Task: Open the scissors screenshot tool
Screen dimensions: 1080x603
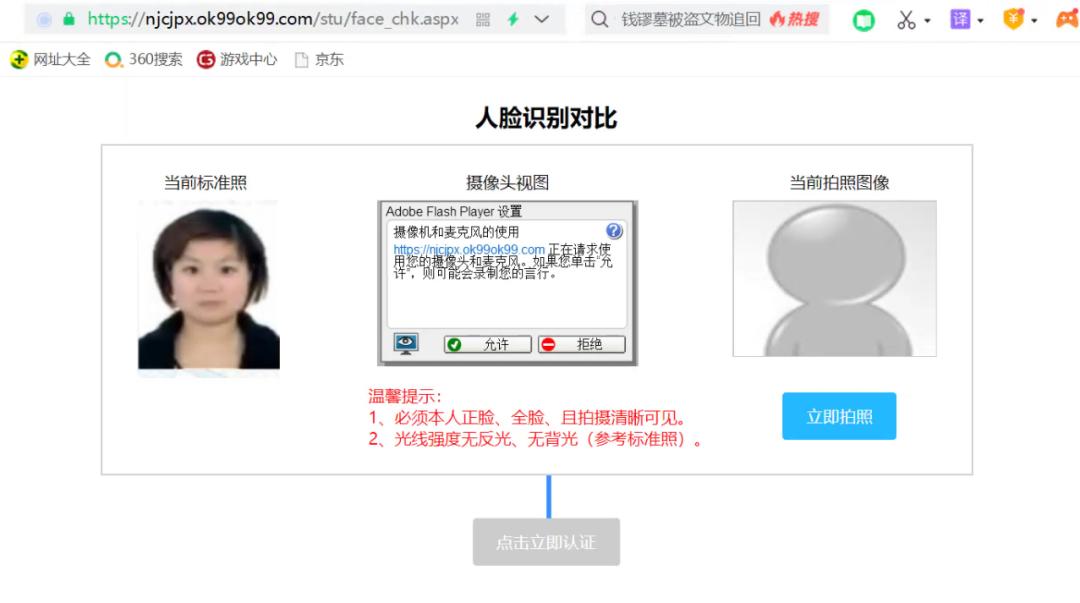Action: click(x=905, y=18)
